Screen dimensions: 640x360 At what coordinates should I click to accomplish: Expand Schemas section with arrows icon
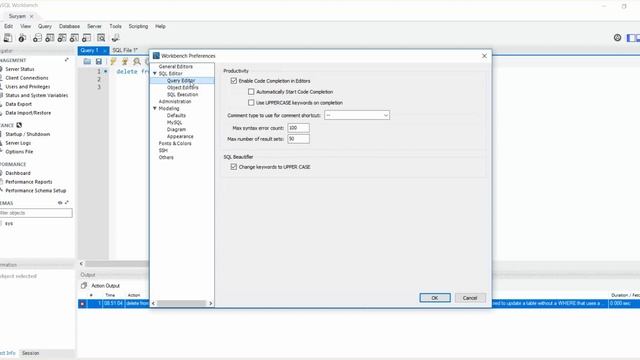67,203
